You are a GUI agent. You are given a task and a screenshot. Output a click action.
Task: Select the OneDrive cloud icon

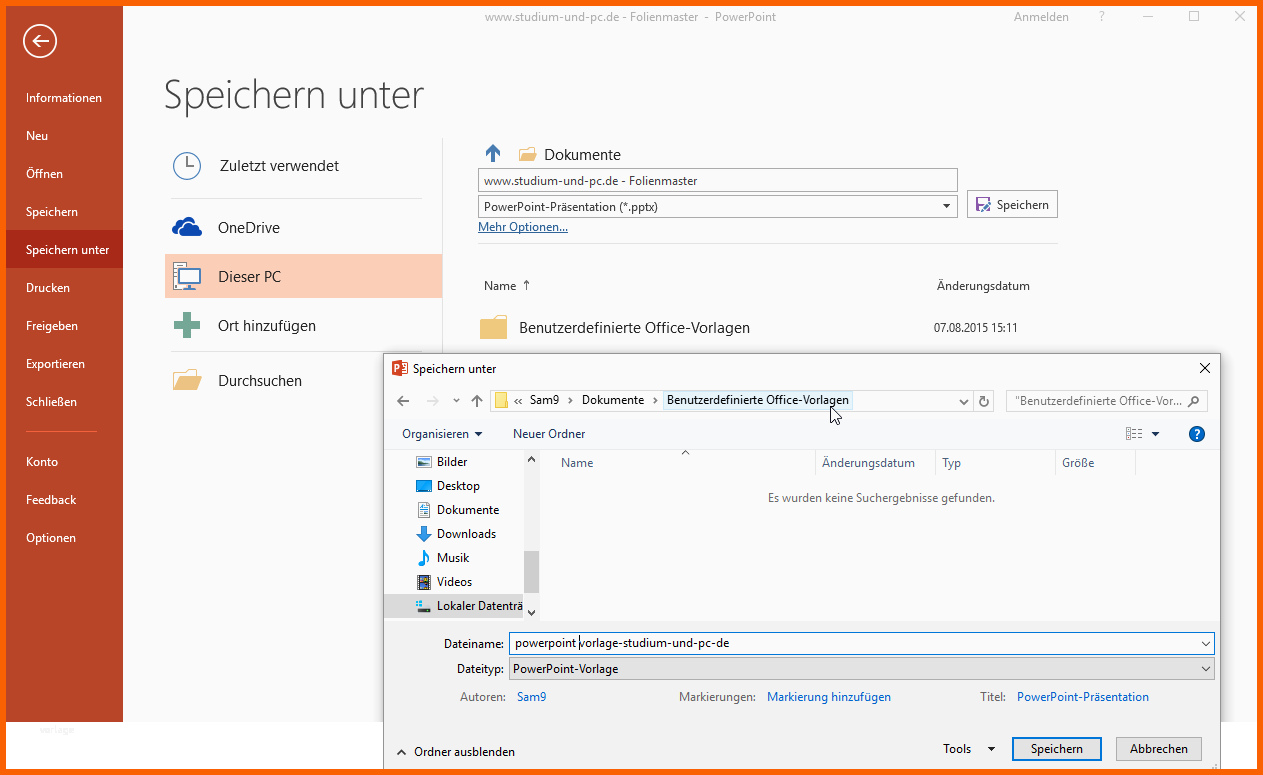tap(187, 227)
